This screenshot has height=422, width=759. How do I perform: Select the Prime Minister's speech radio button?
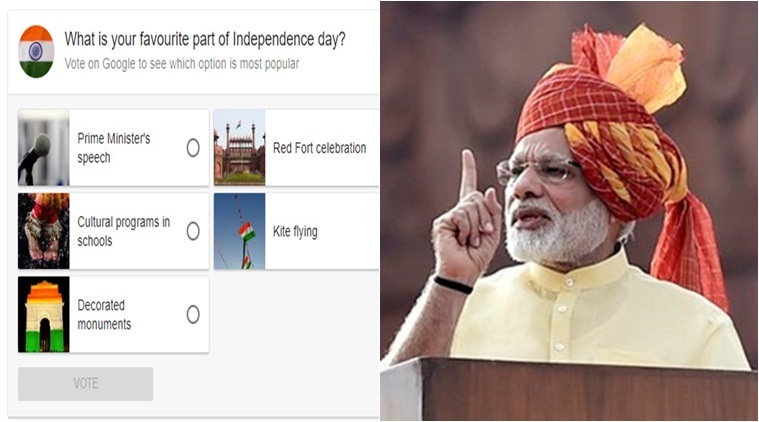(x=193, y=148)
